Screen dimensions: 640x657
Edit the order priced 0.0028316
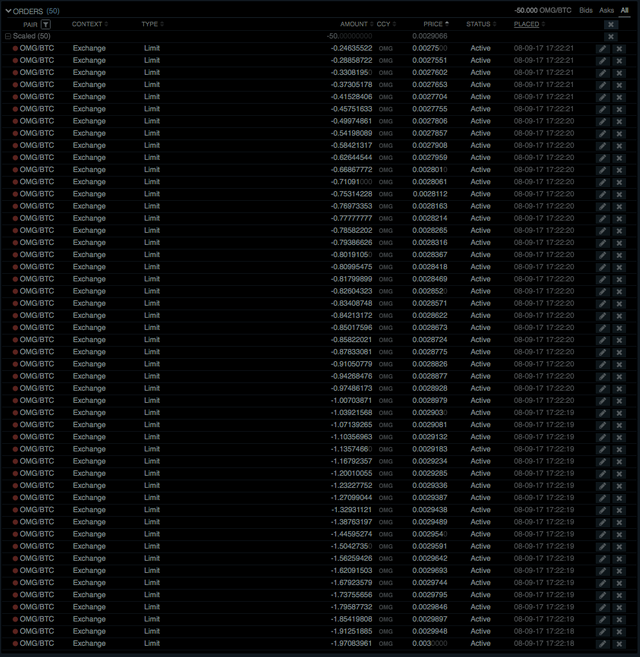[x=602, y=243]
